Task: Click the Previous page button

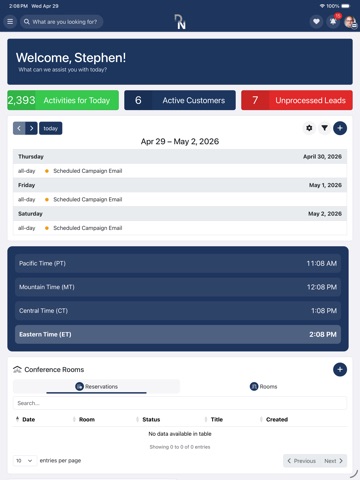Action: (302, 461)
